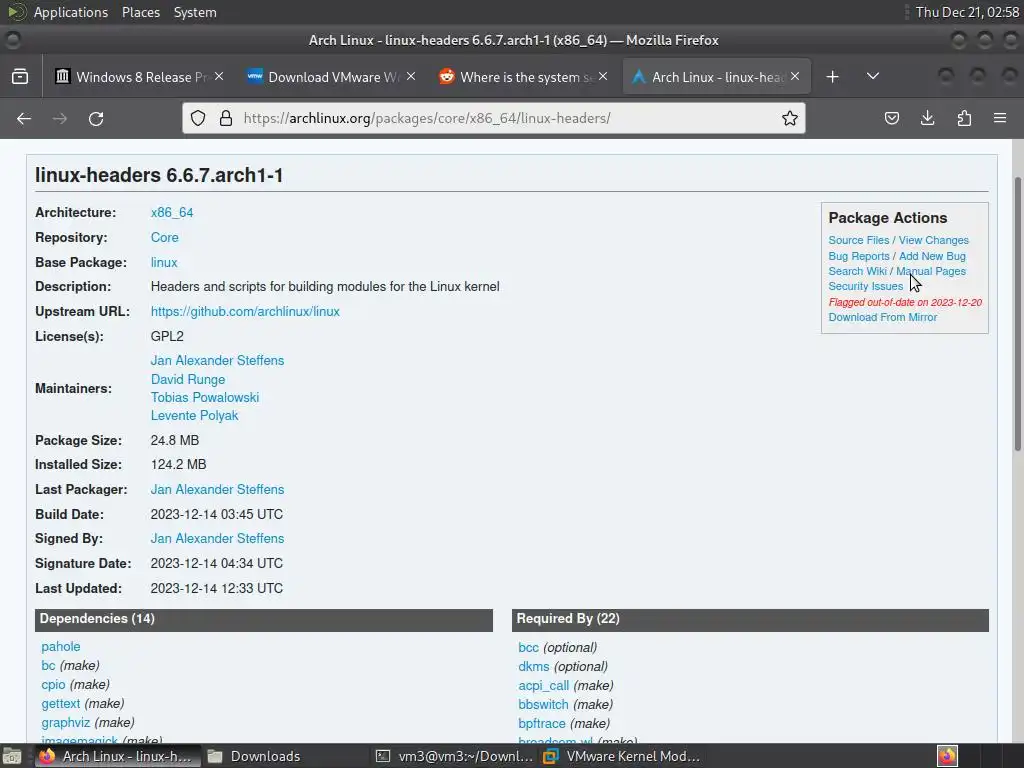Open the Firefox hamburger menu

(1000, 118)
